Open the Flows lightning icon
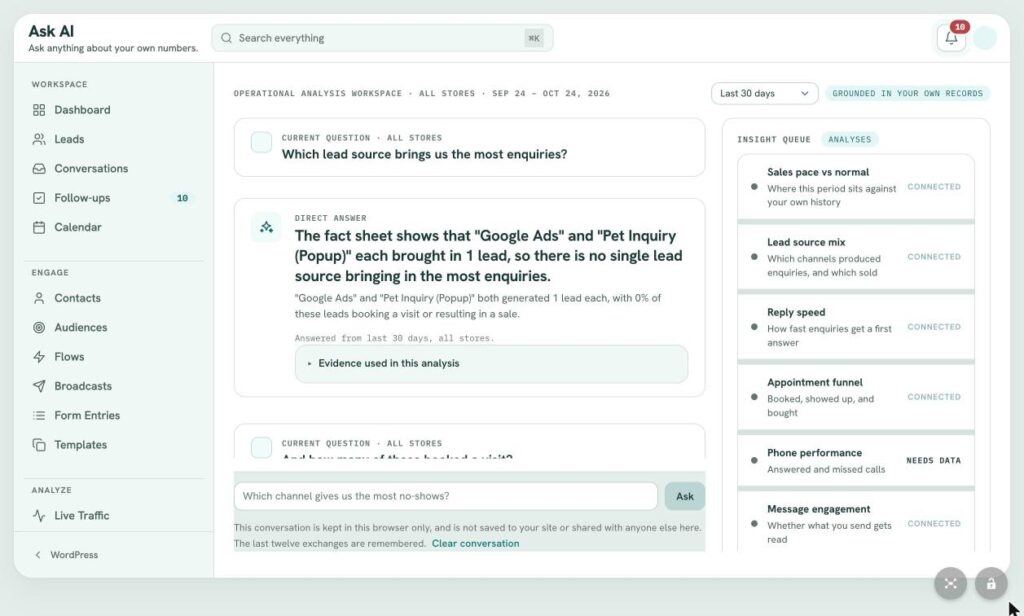 click(39, 357)
